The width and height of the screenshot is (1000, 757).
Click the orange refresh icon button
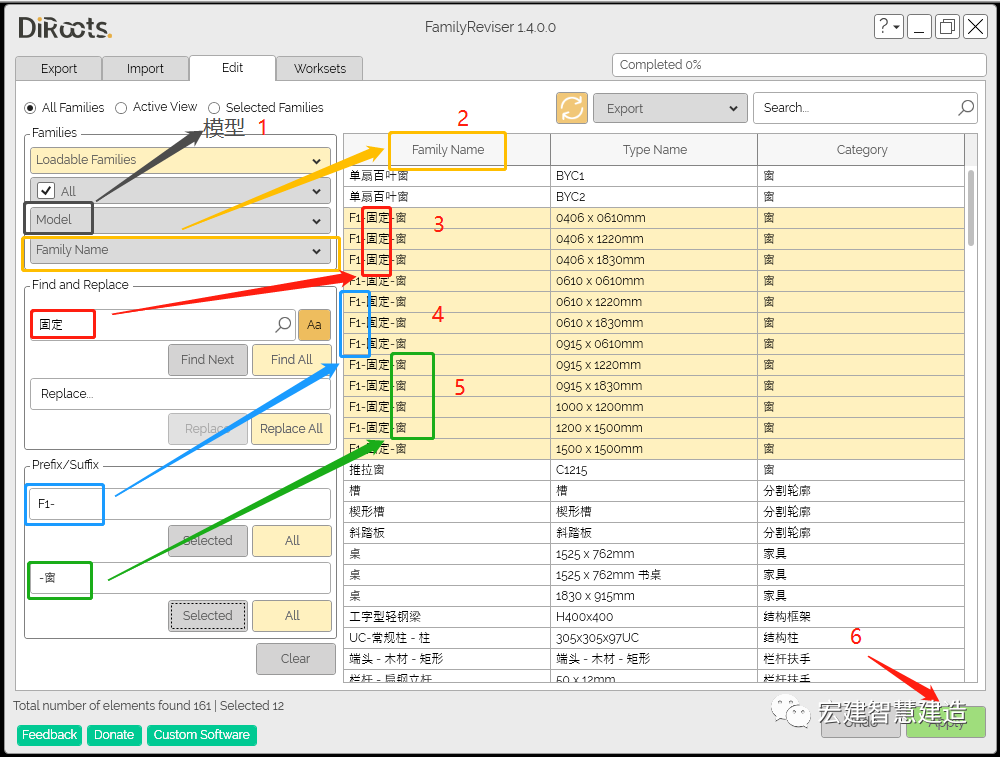tap(572, 108)
